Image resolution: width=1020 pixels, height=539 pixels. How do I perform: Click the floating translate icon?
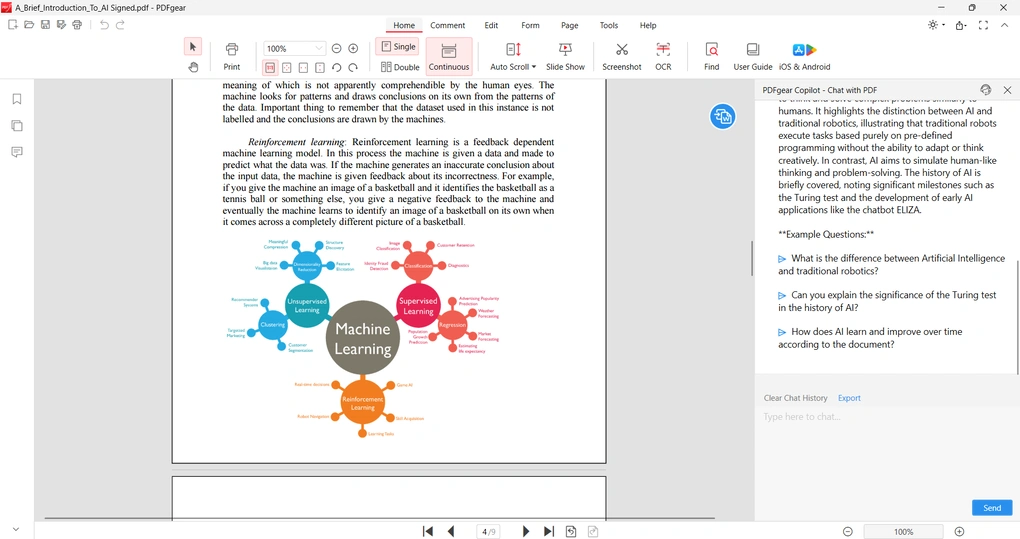[x=723, y=117]
